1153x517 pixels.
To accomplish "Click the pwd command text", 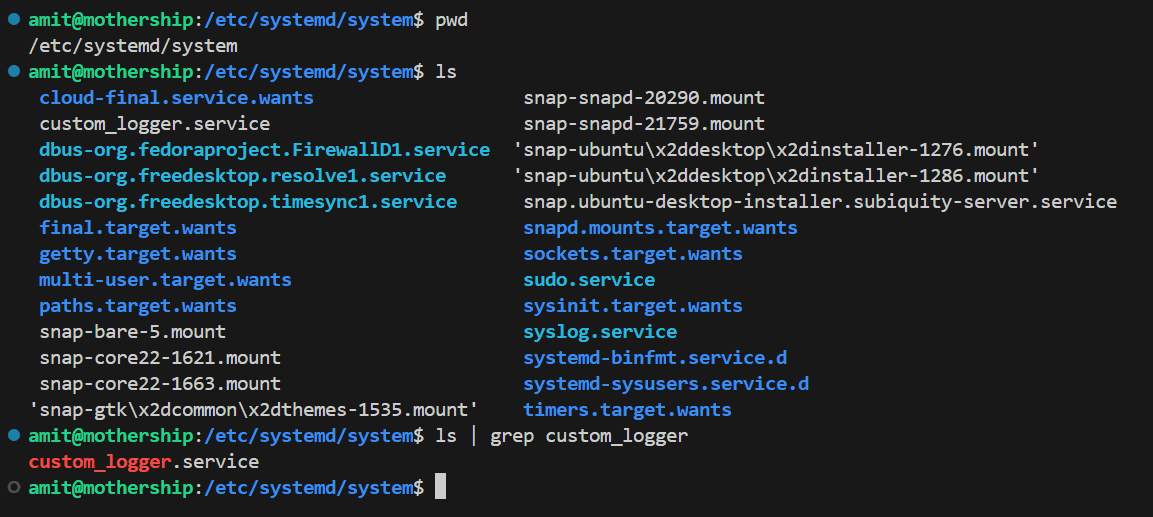I will 451,21.
